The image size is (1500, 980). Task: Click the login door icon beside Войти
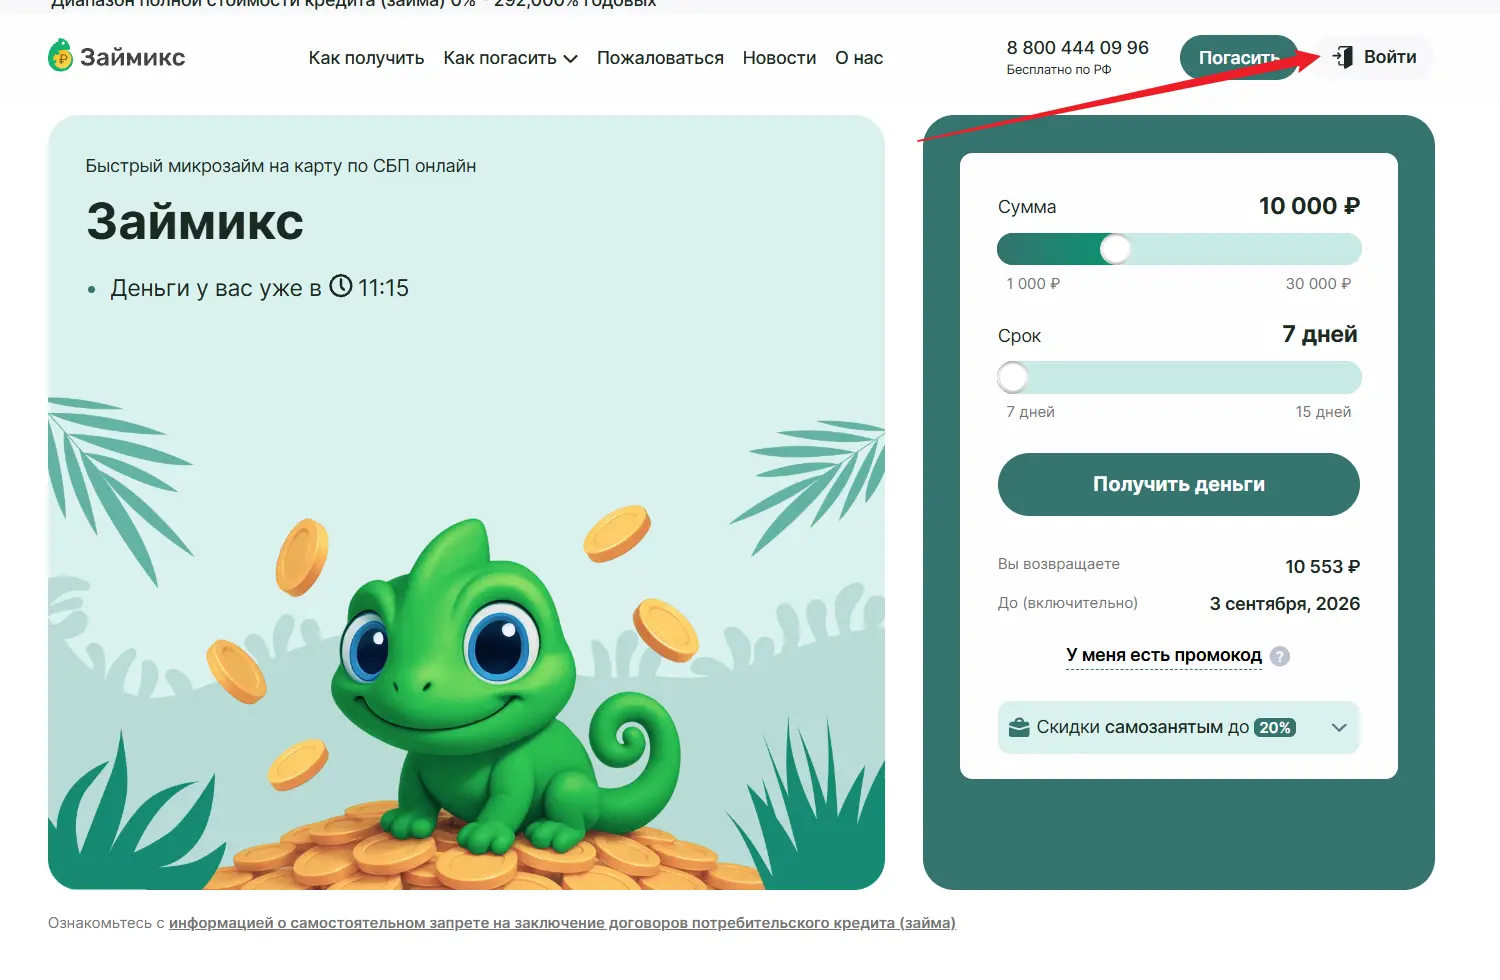(x=1343, y=57)
